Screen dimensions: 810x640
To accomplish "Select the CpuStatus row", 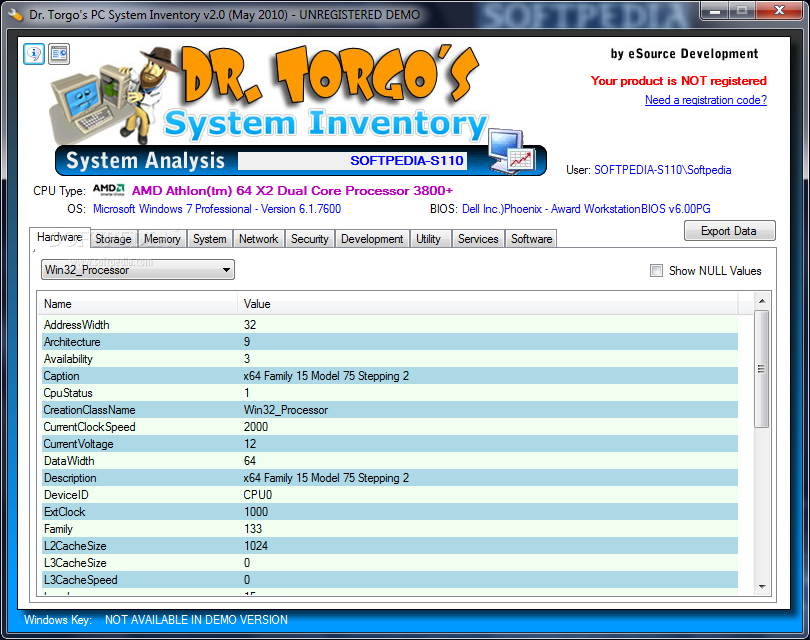I will pyautogui.click(x=388, y=393).
